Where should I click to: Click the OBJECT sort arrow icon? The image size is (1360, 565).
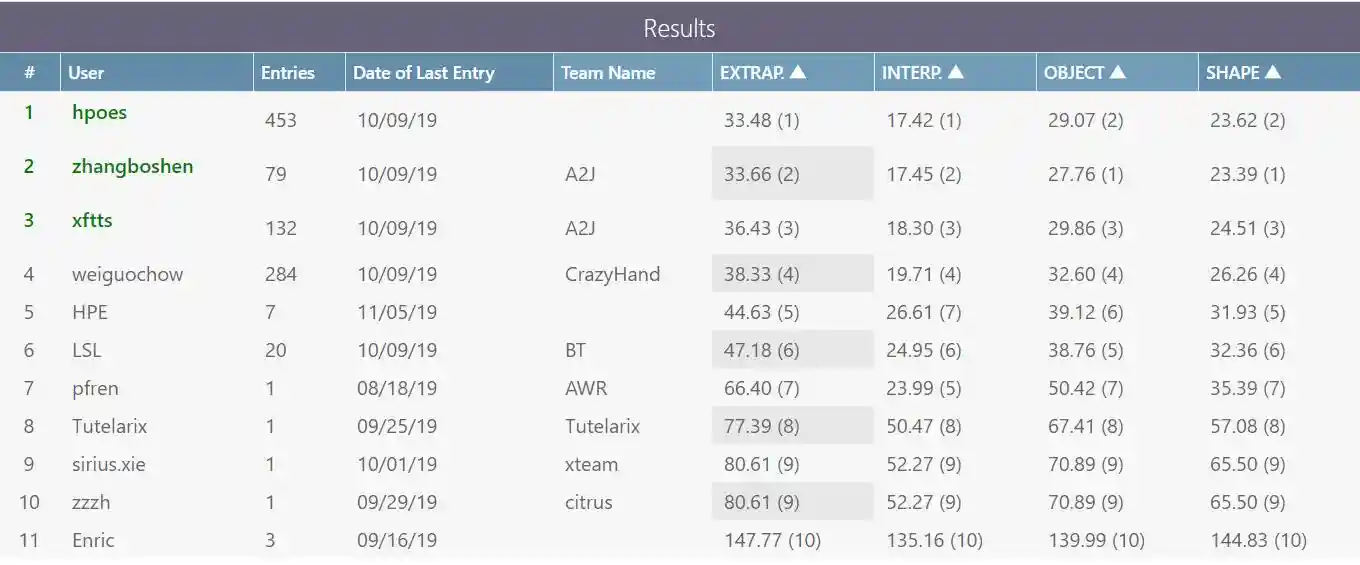coord(1118,72)
